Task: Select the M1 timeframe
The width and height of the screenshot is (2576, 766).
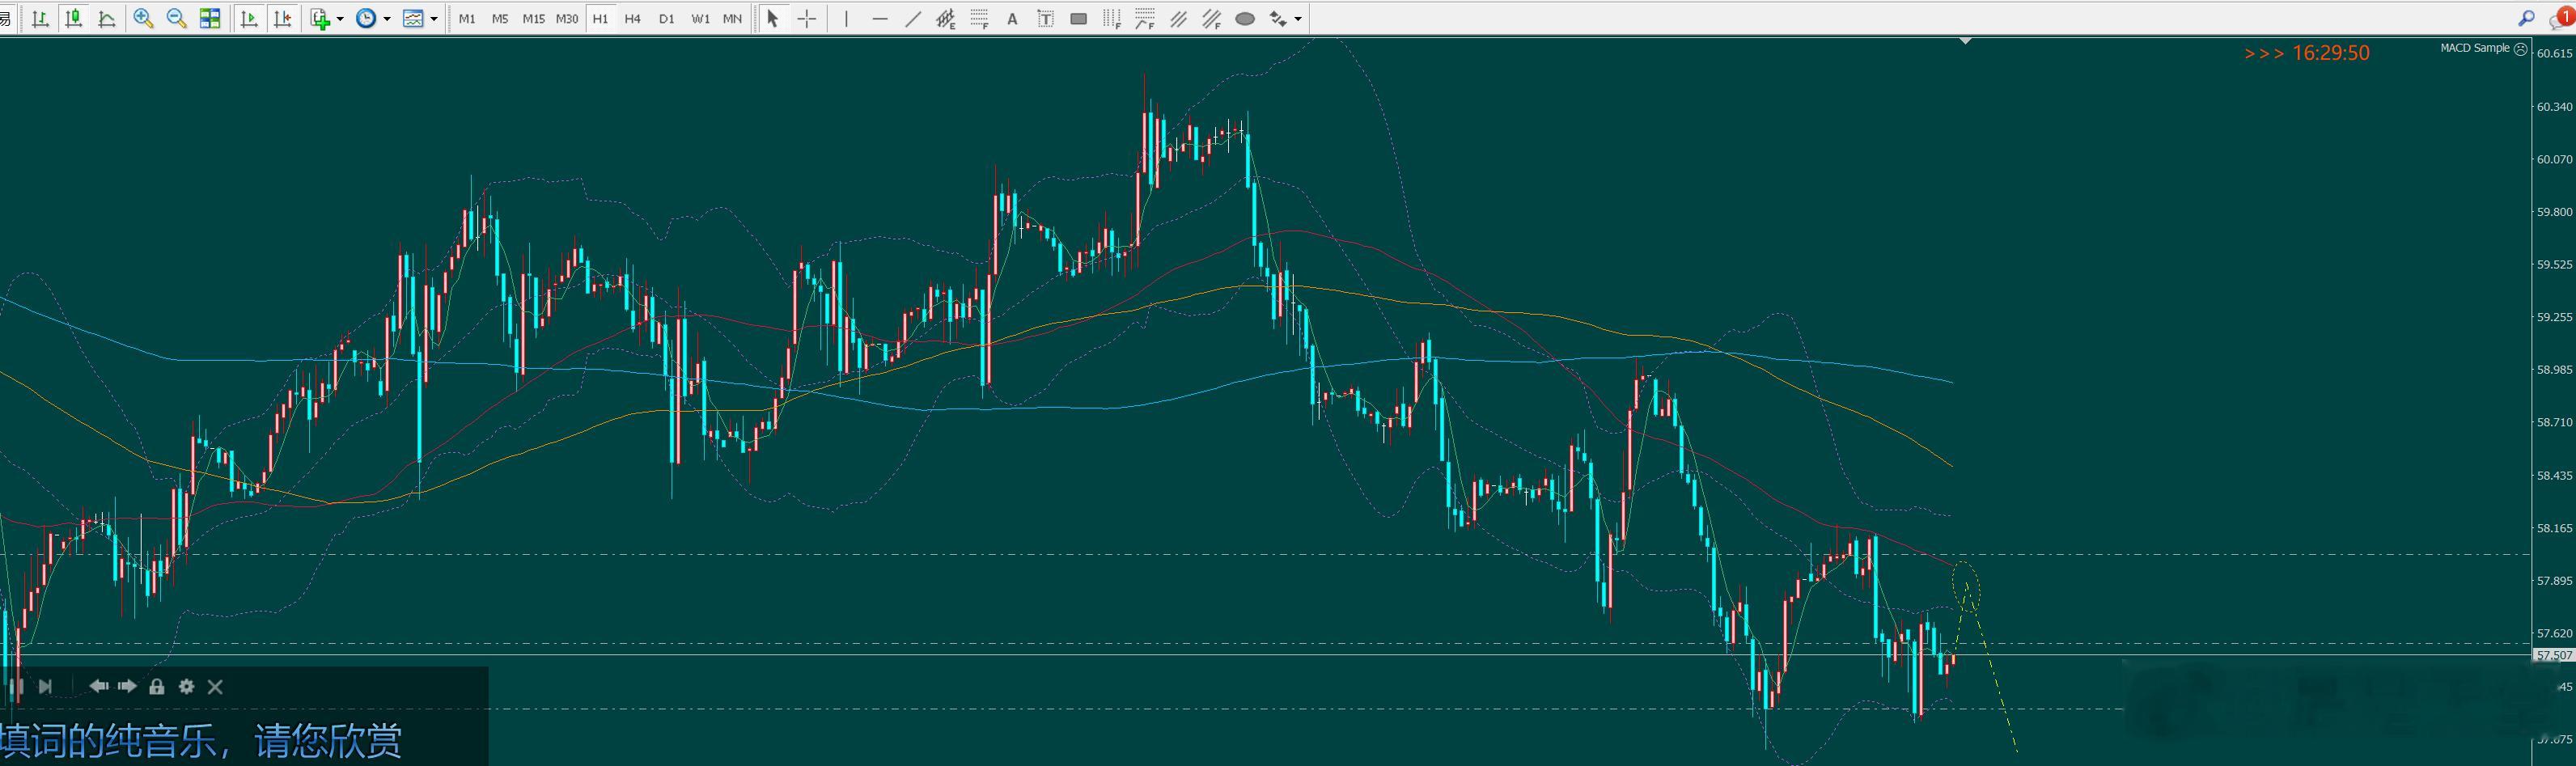Action: (x=467, y=19)
